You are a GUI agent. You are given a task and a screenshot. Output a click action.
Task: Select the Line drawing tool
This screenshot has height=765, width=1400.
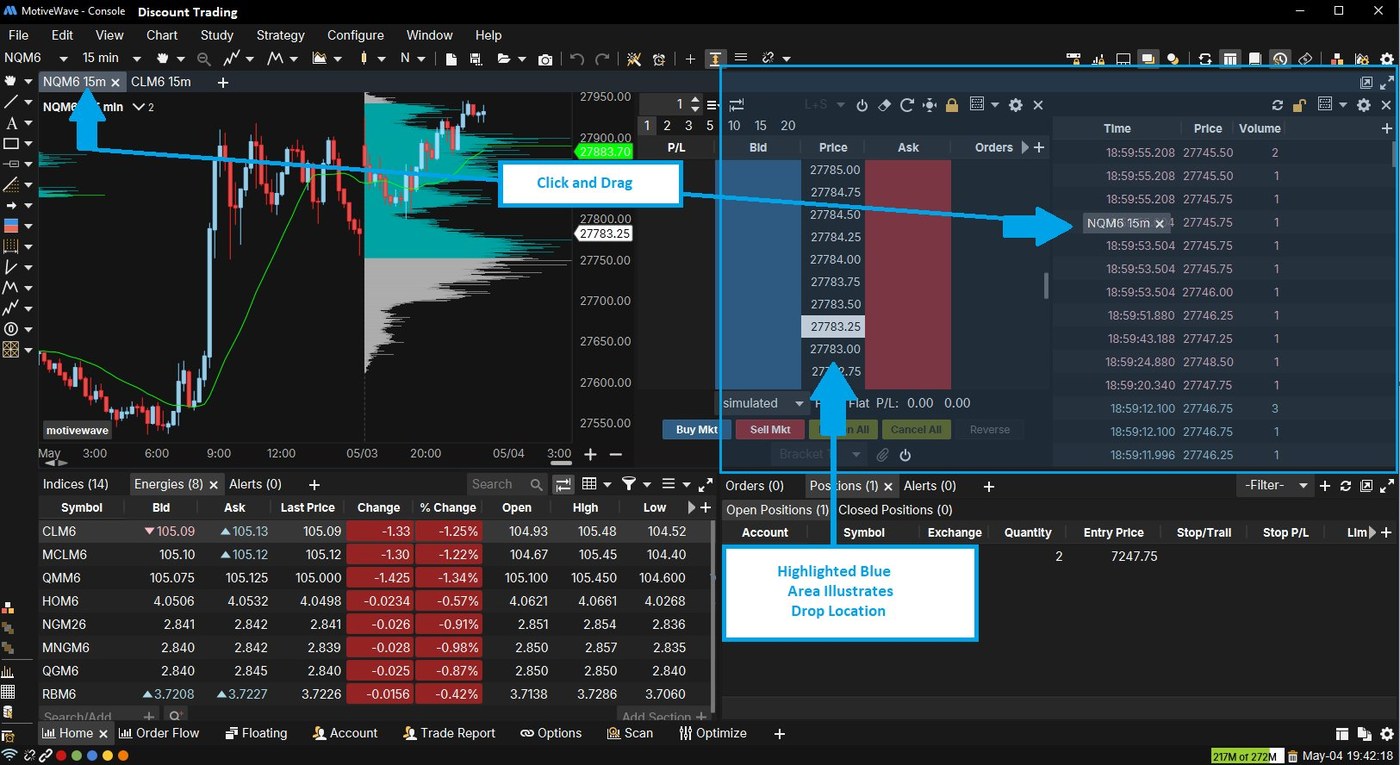click(x=12, y=102)
